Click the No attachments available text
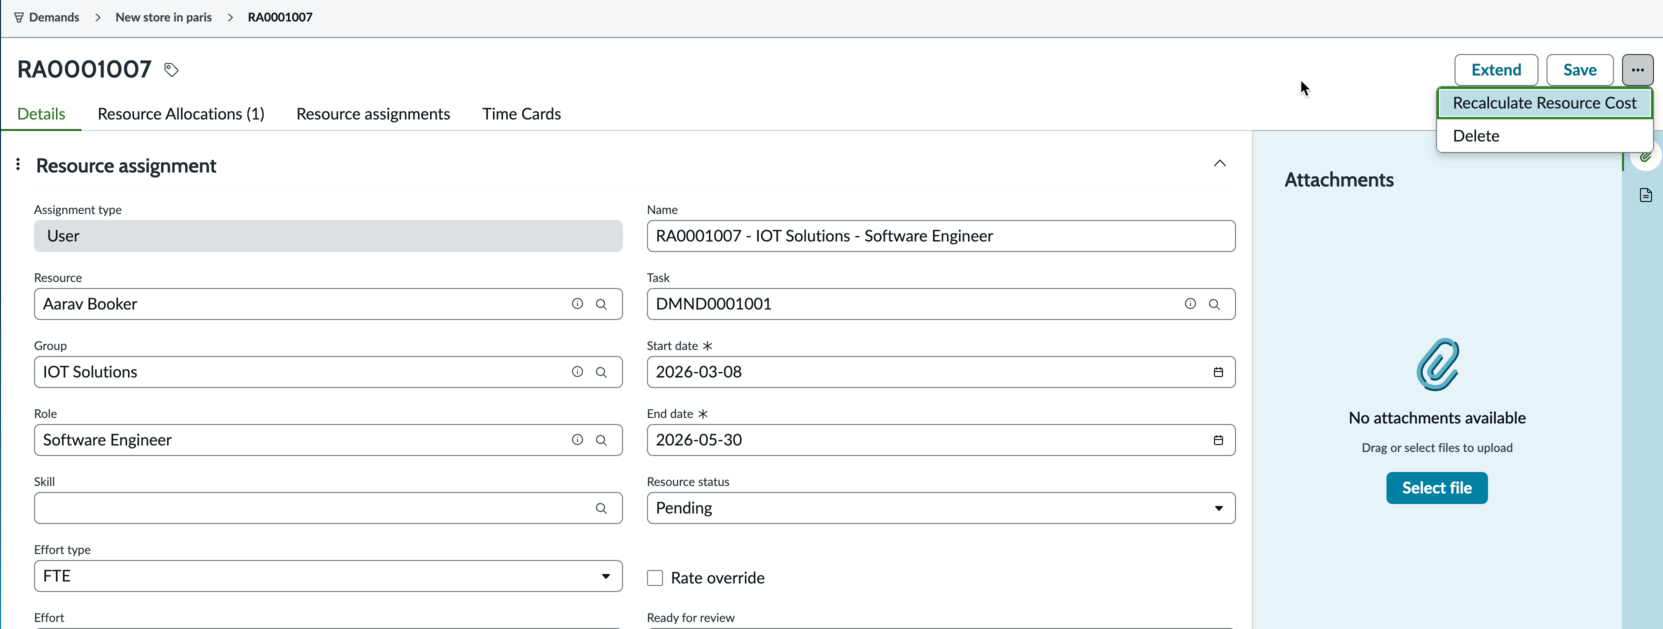1663x629 pixels. (x=1437, y=418)
